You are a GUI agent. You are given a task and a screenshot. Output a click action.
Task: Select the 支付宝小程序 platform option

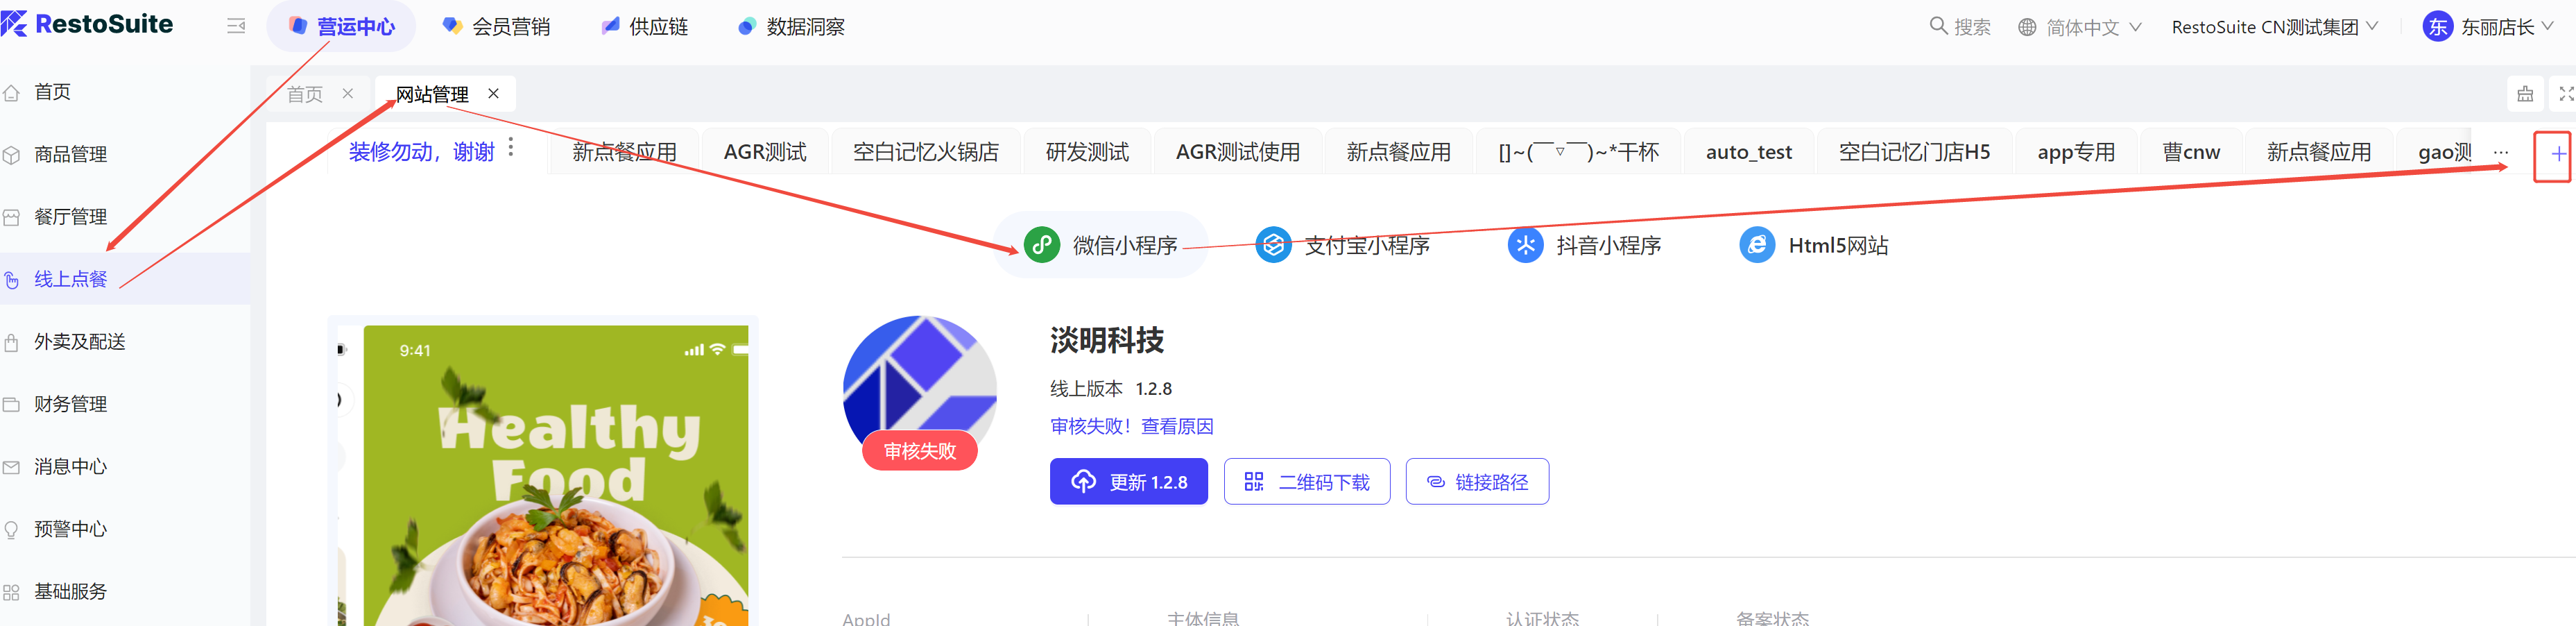click(1343, 245)
